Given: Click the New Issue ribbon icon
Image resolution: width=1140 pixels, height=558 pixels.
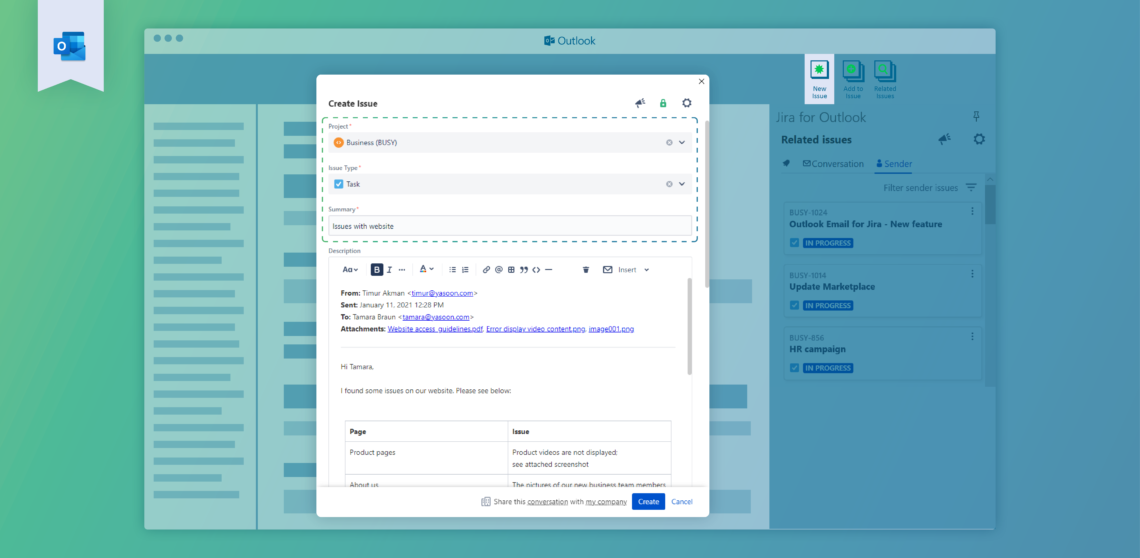Looking at the screenshot, I should 819,79.
